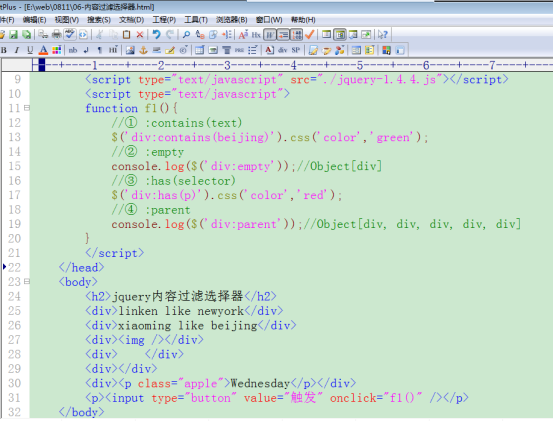The height and width of the screenshot is (421, 554).
Task: Click the view in browser icon
Action: pyautogui.click(x=83, y=34)
